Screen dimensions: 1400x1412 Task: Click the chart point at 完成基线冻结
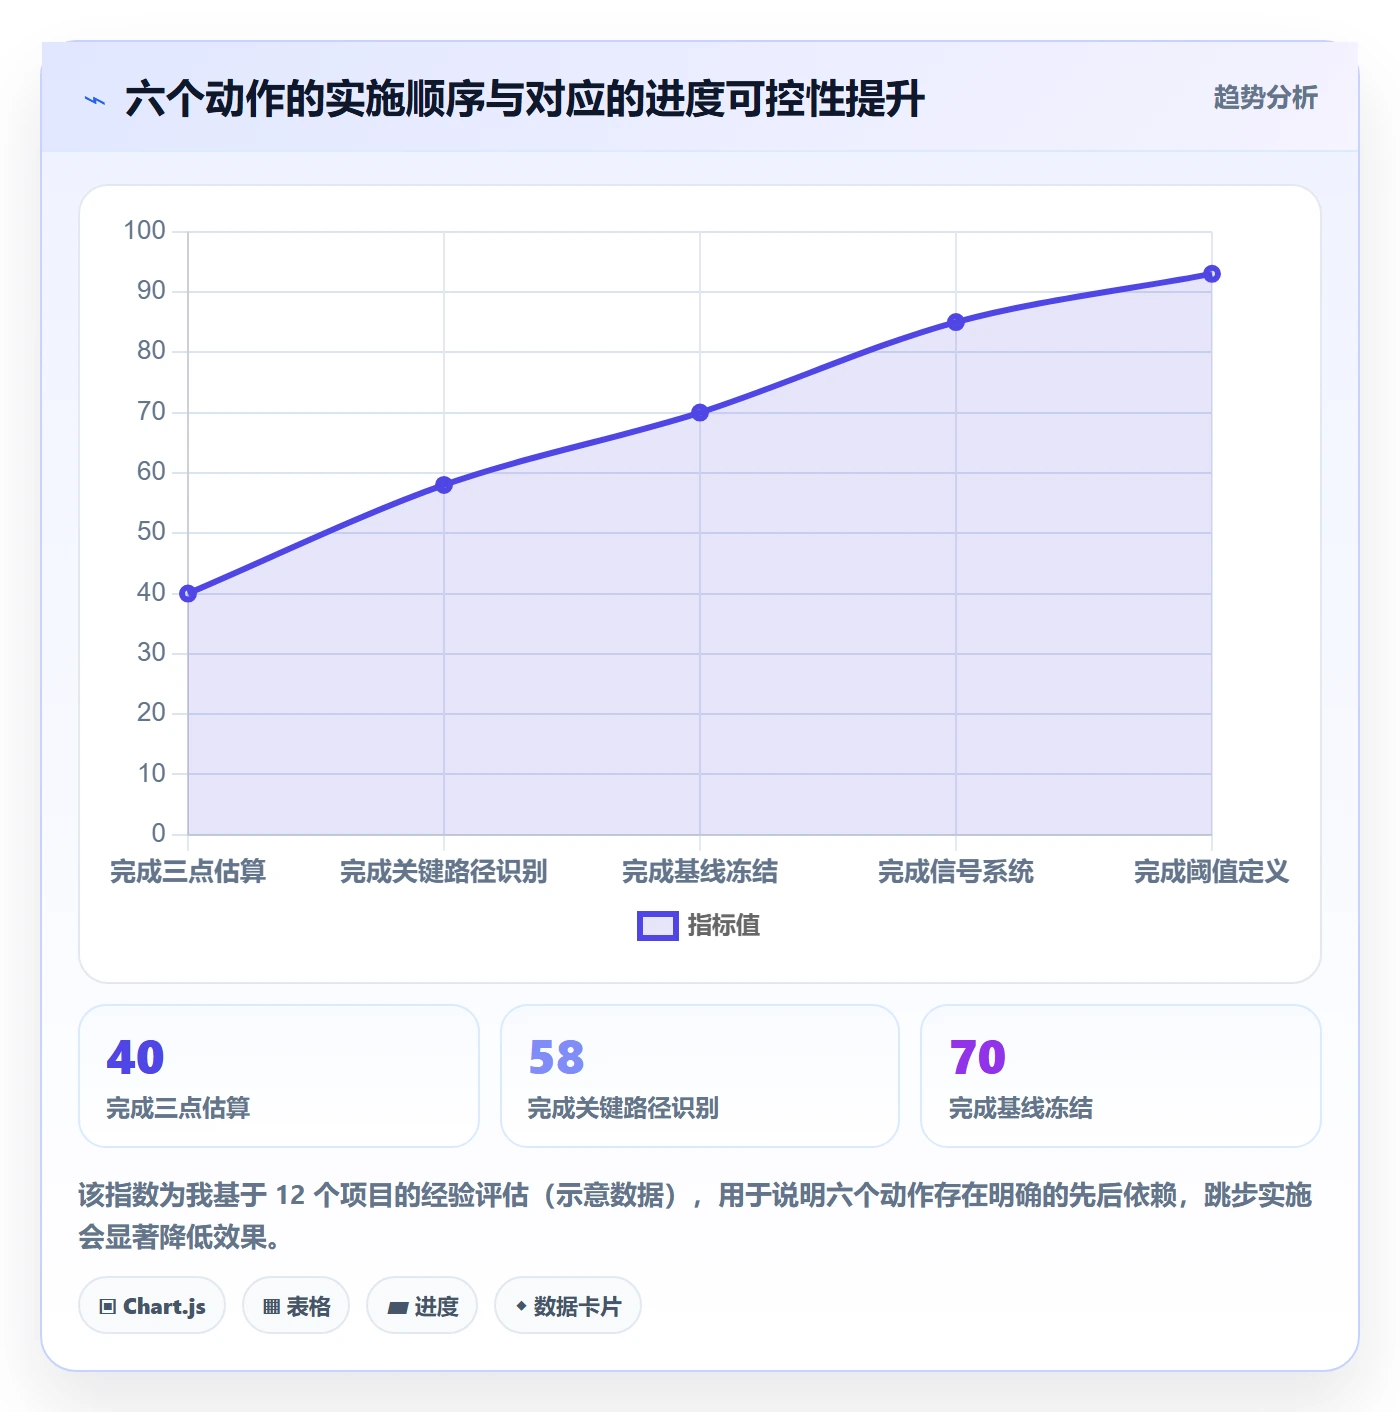[x=700, y=413]
